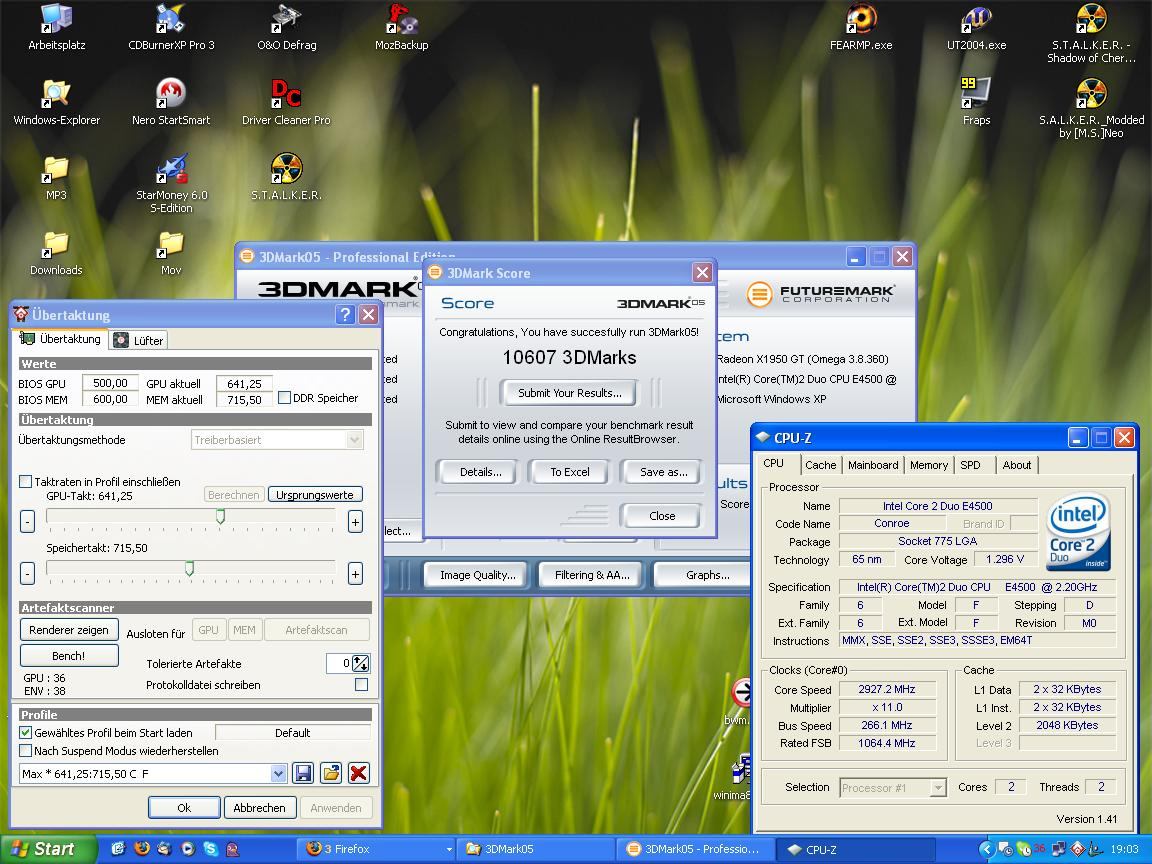Enable the DDR Speicher checkbox
The image size is (1152, 864).
[x=284, y=397]
